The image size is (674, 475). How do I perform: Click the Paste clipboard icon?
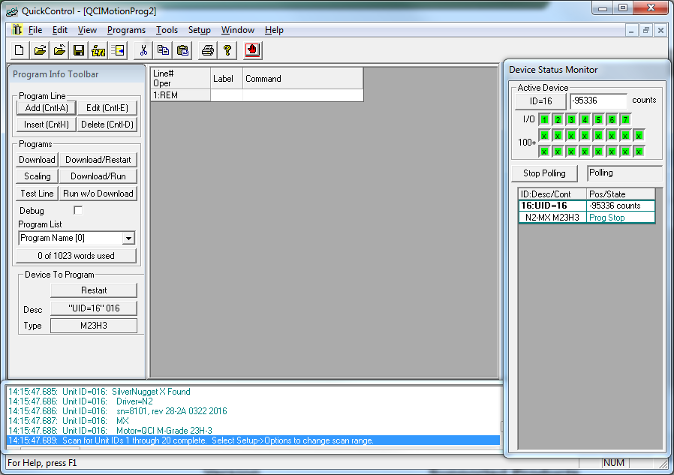click(x=182, y=49)
